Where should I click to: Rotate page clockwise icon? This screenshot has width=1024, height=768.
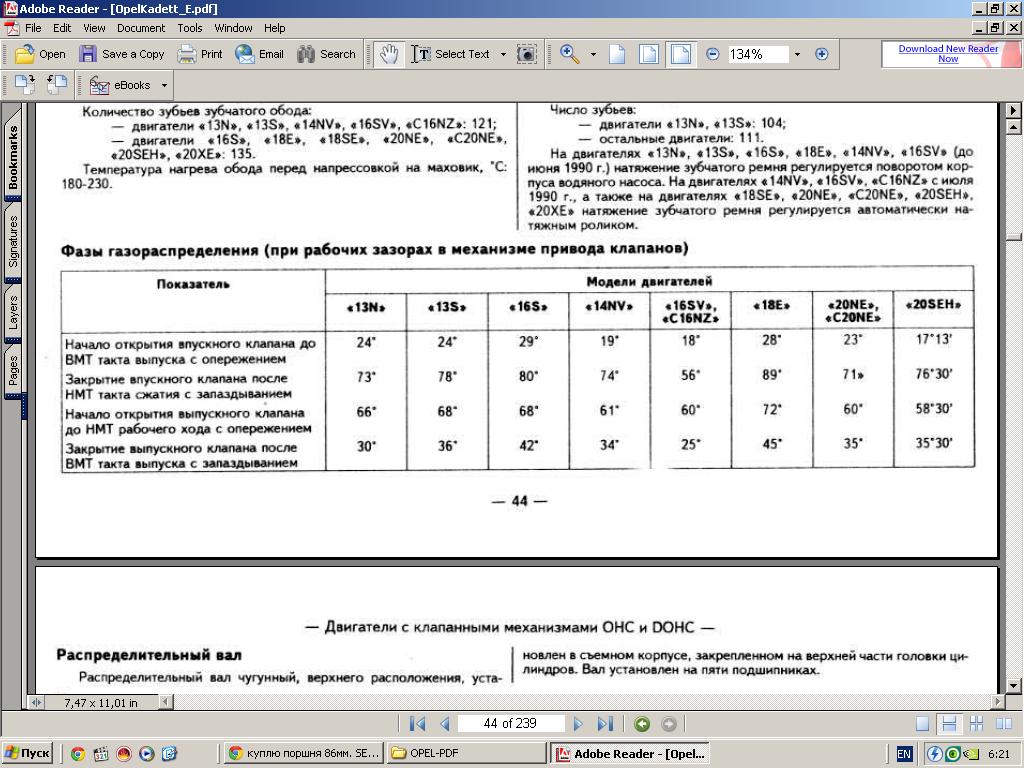57,85
